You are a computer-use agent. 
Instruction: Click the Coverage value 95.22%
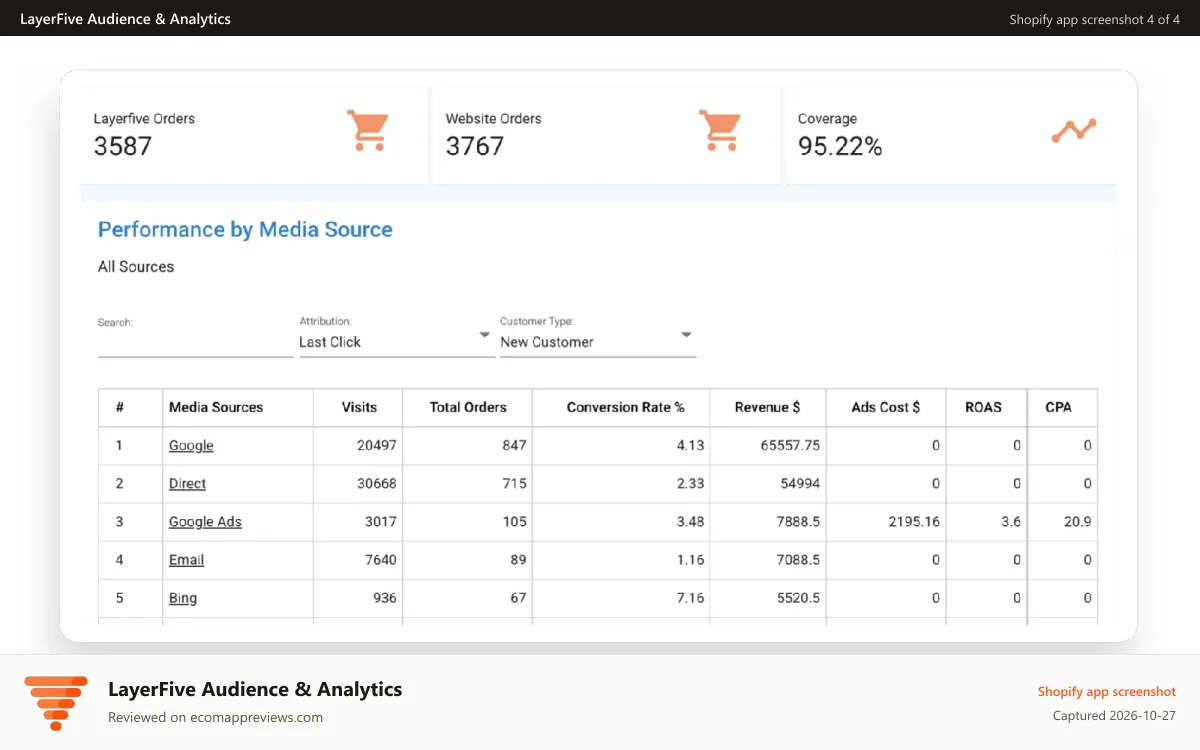(840, 147)
